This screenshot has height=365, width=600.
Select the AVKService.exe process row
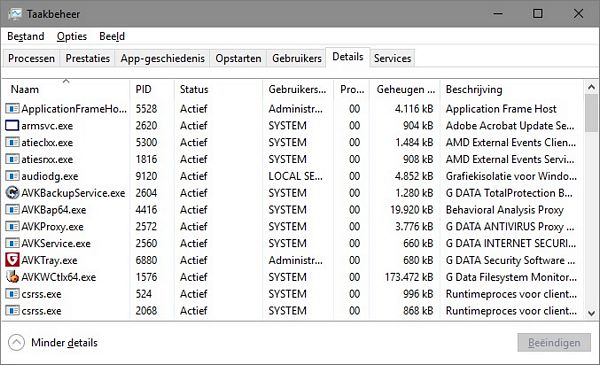click(293, 243)
